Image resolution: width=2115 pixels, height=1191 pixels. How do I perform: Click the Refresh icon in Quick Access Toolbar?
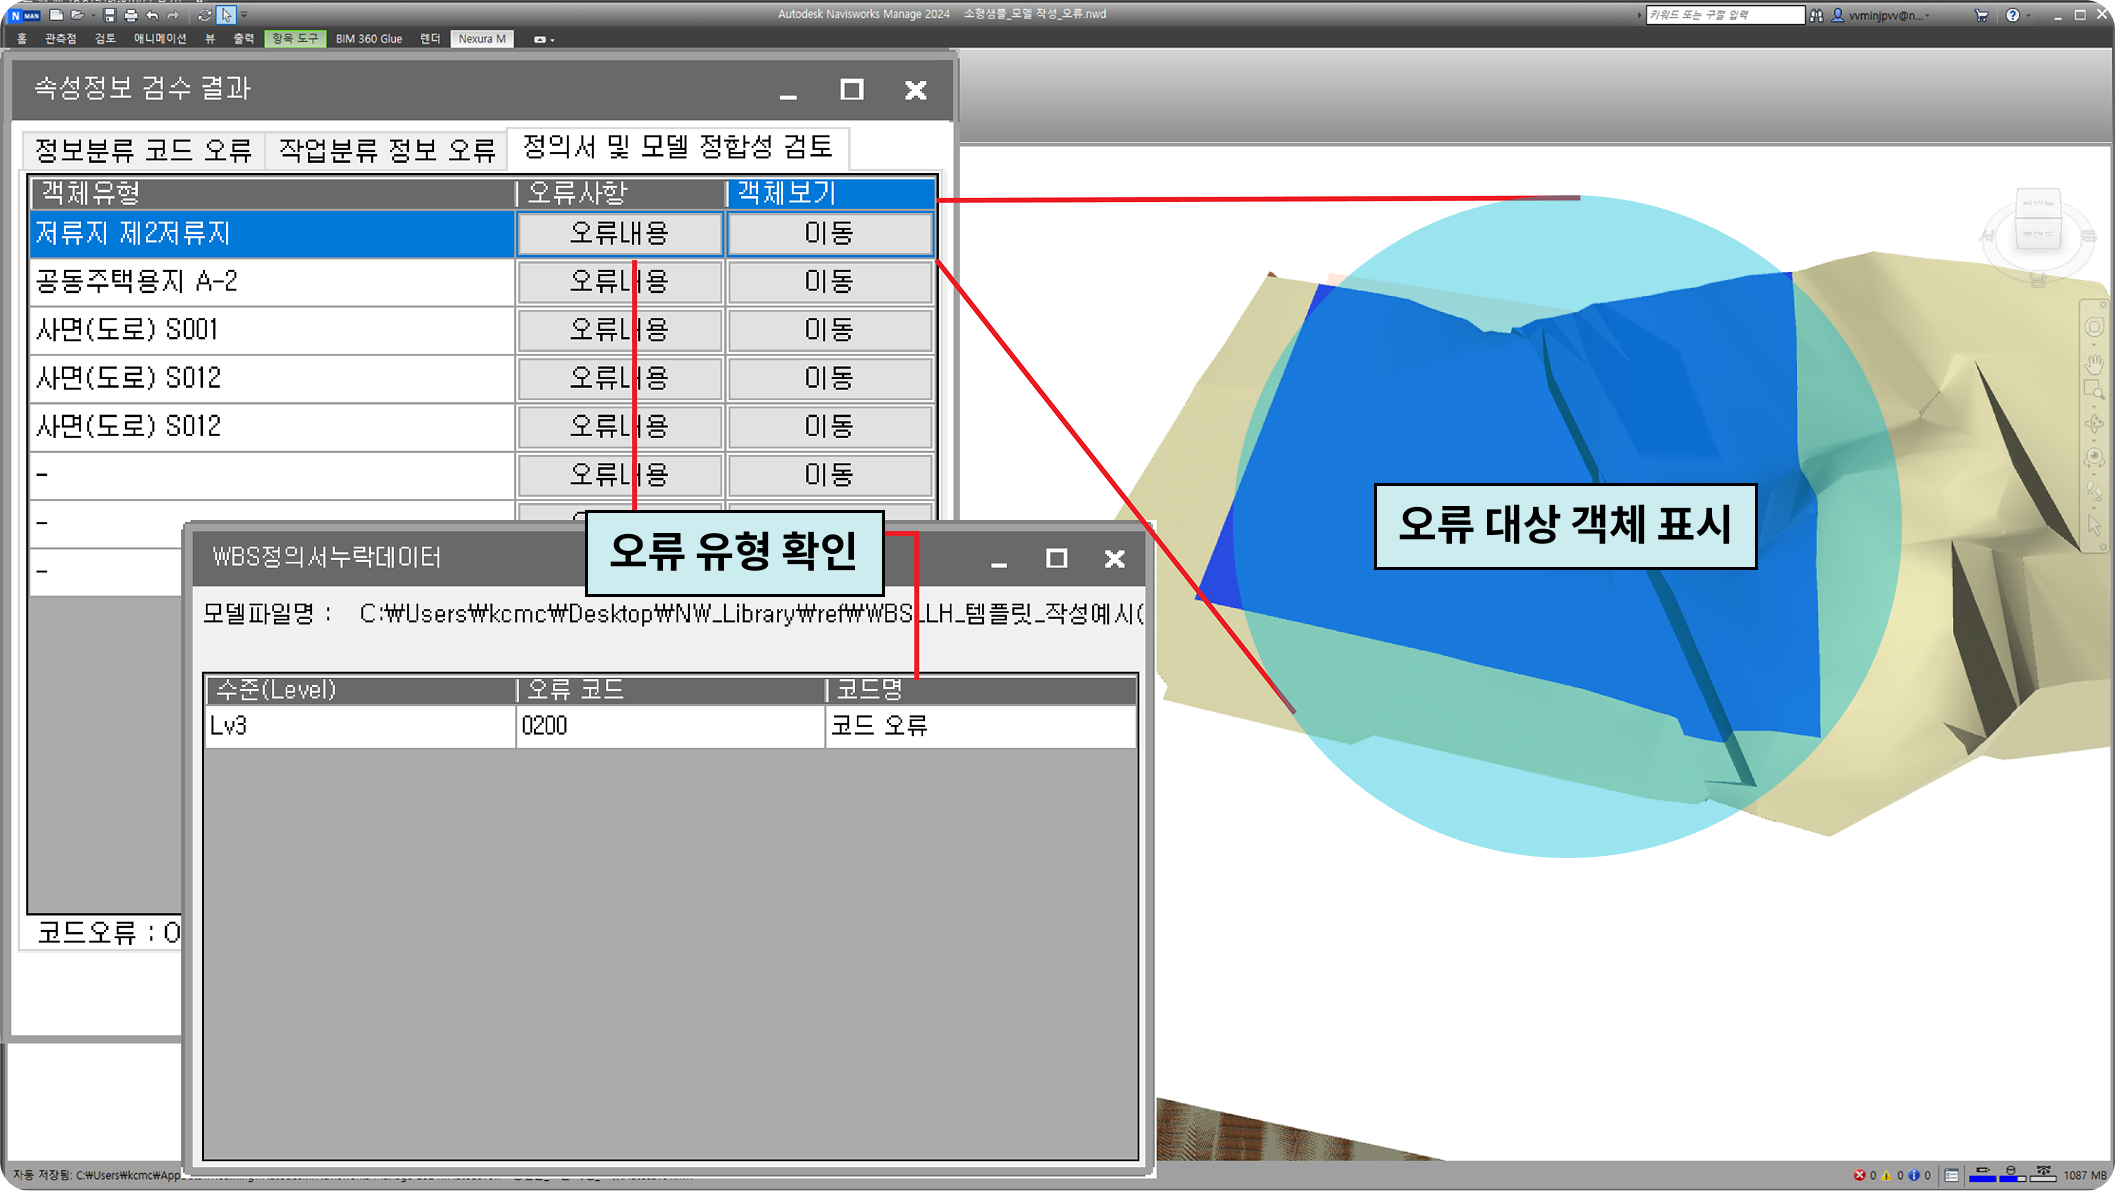204,15
